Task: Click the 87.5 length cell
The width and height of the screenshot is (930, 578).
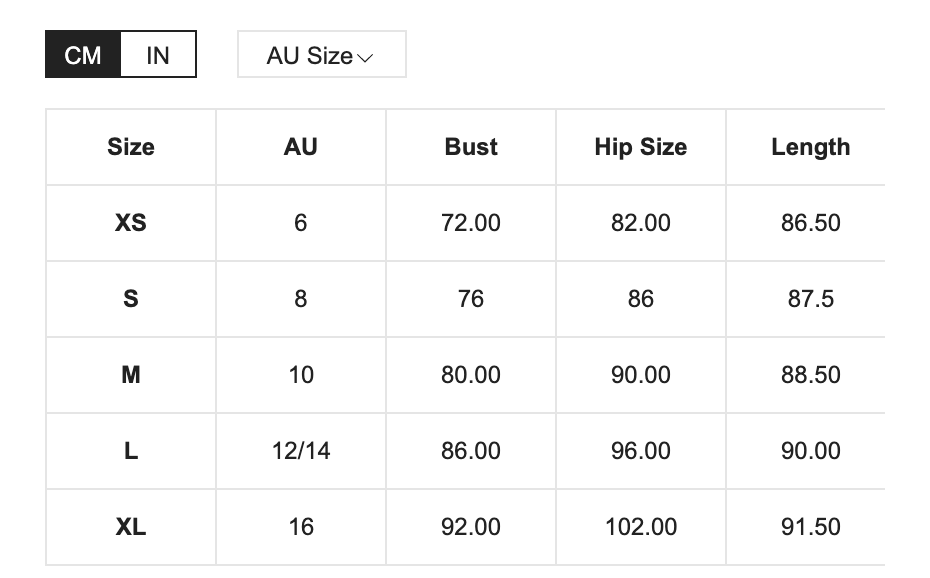Action: 810,299
